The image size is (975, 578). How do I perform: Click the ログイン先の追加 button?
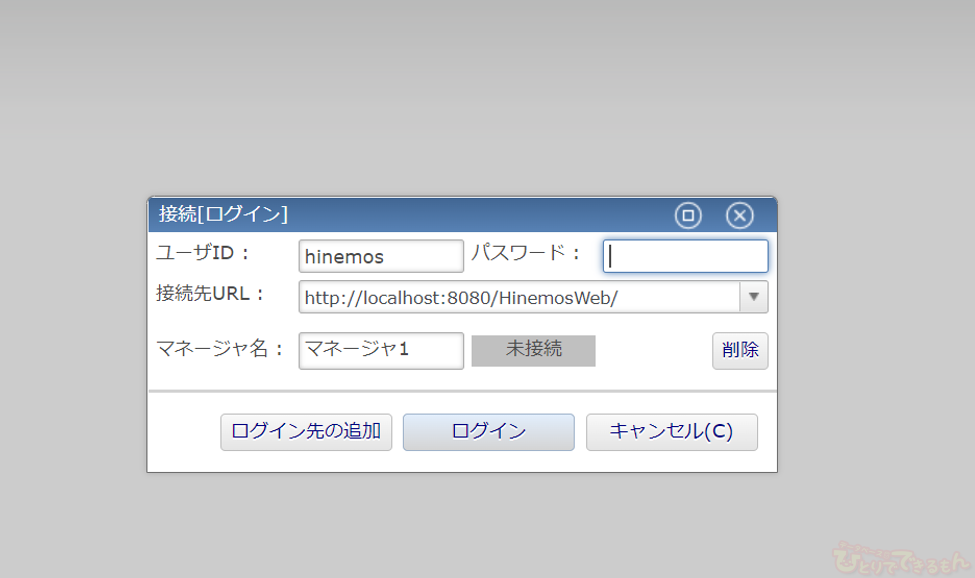pos(306,432)
